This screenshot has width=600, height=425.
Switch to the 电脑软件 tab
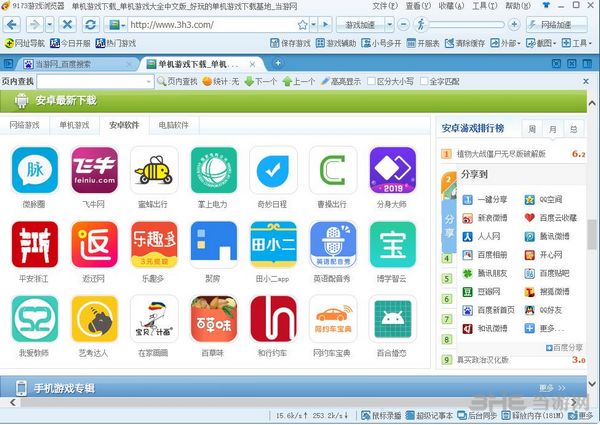174,125
